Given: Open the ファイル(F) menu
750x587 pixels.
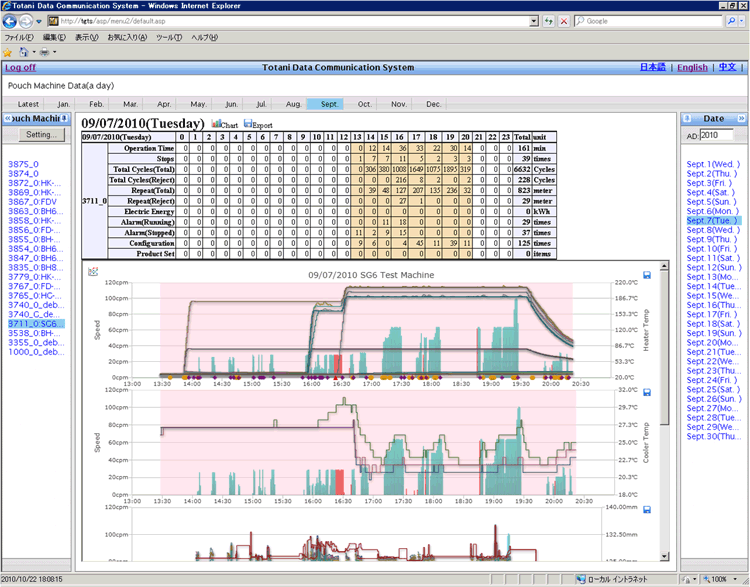Looking at the screenshot, I should [x=19, y=37].
